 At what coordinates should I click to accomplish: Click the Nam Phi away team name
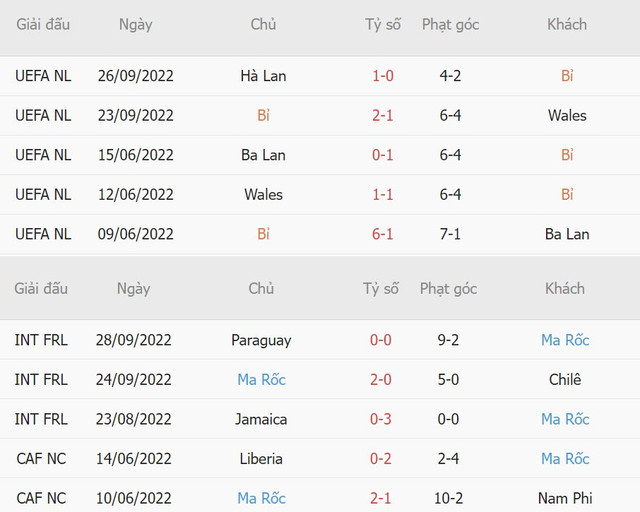point(565,498)
